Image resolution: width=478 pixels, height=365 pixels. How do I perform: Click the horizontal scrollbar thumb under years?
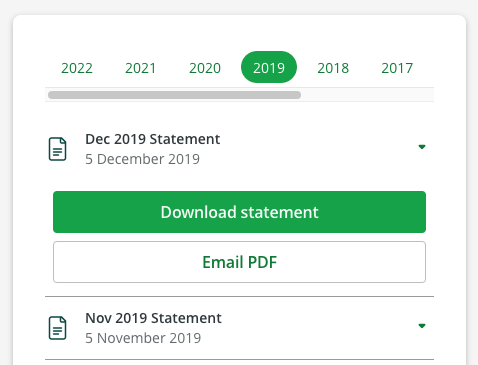174,95
